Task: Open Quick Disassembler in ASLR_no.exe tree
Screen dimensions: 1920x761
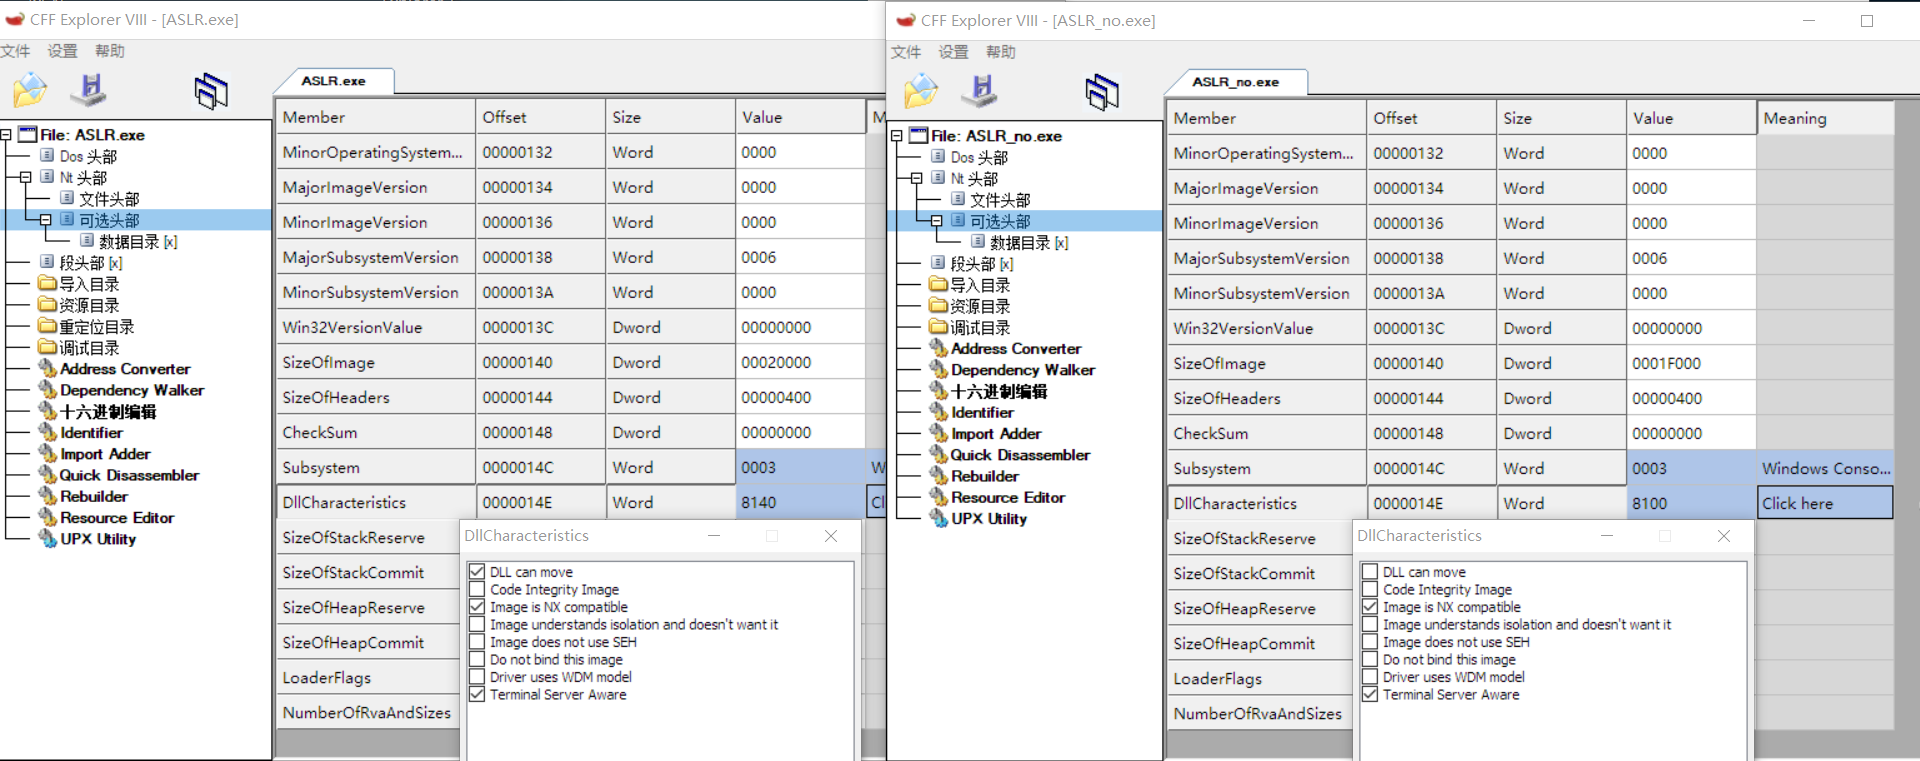Action: click(x=1020, y=455)
